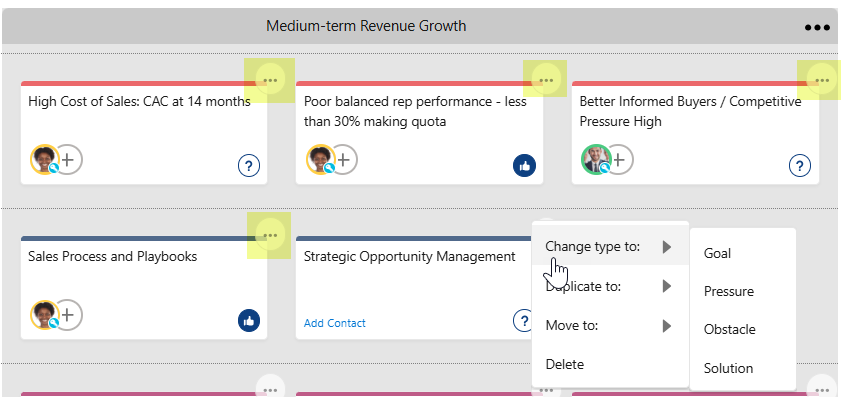The image size is (846, 397).
Task: Expand the Change type to submenu
Action: pyautogui.click(x=610, y=247)
